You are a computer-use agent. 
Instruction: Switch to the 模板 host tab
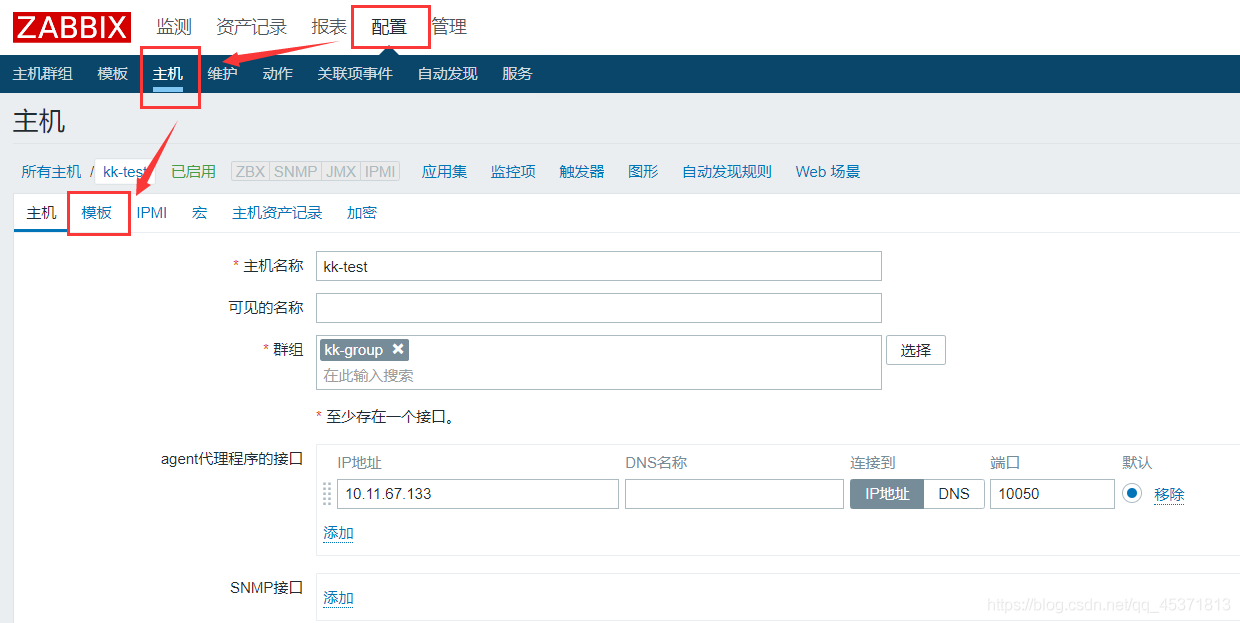(97, 213)
